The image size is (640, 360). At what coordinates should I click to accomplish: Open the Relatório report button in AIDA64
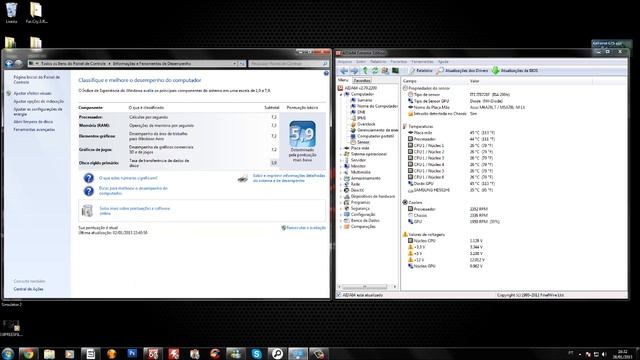[x=421, y=71]
